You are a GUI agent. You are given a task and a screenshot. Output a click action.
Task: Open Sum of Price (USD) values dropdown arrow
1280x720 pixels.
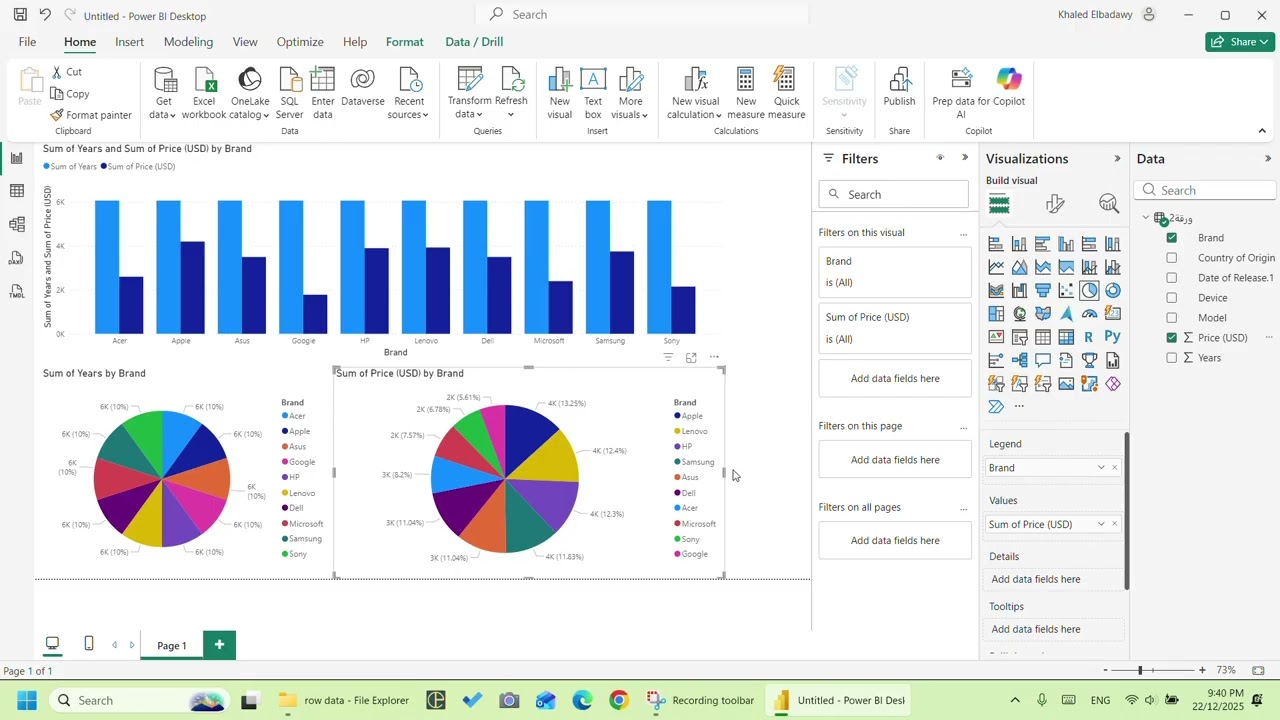point(1101,524)
